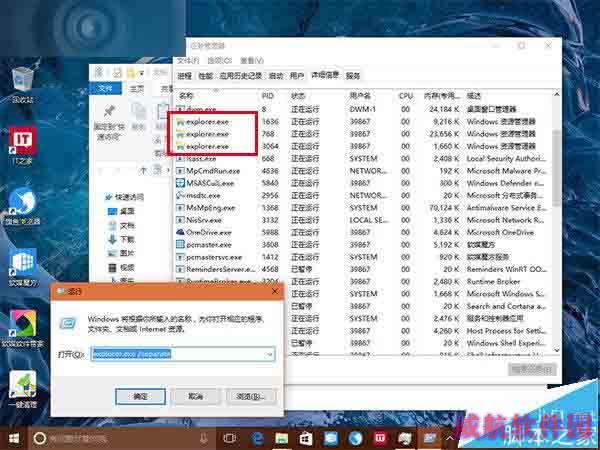The width and height of the screenshot is (600, 450).
Task: Click the 确定 button in Run dialog
Action: [140, 396]
